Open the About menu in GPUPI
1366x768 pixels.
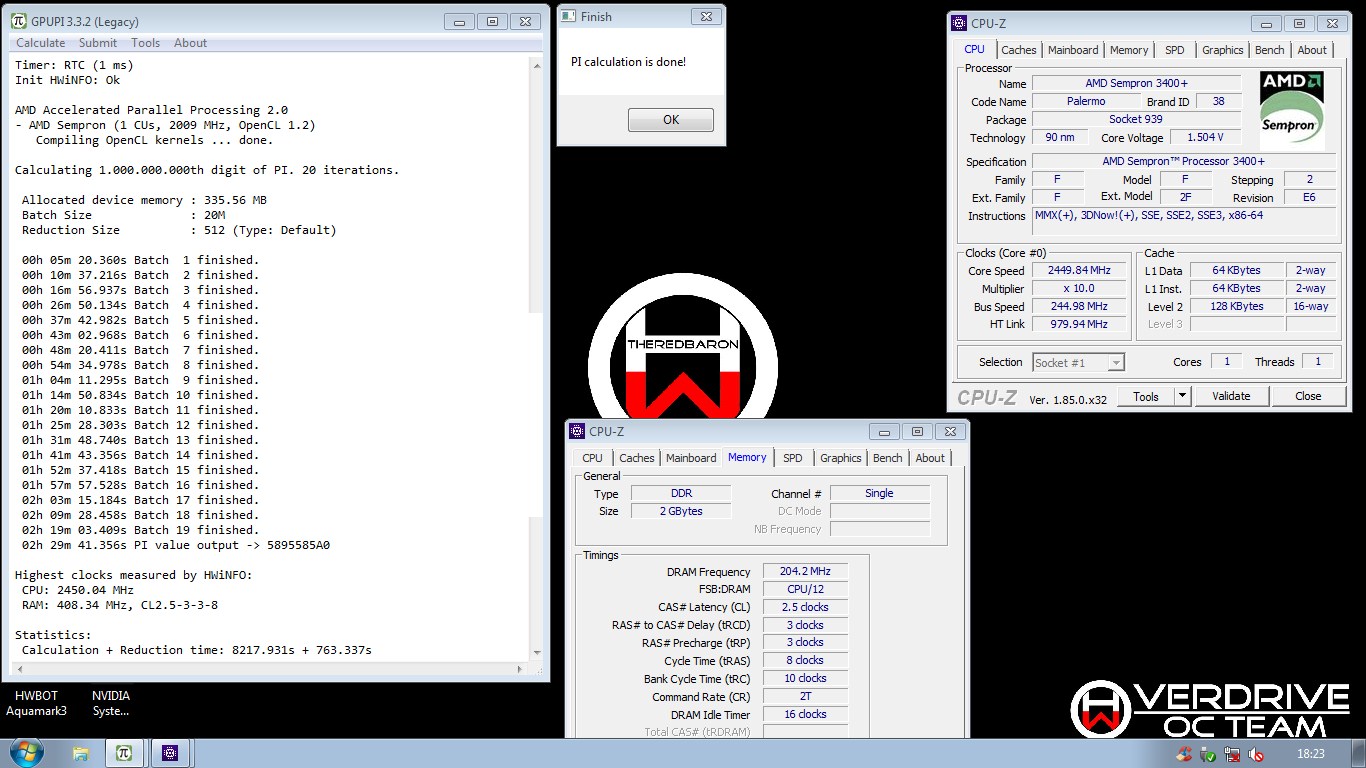coord(191,43)
